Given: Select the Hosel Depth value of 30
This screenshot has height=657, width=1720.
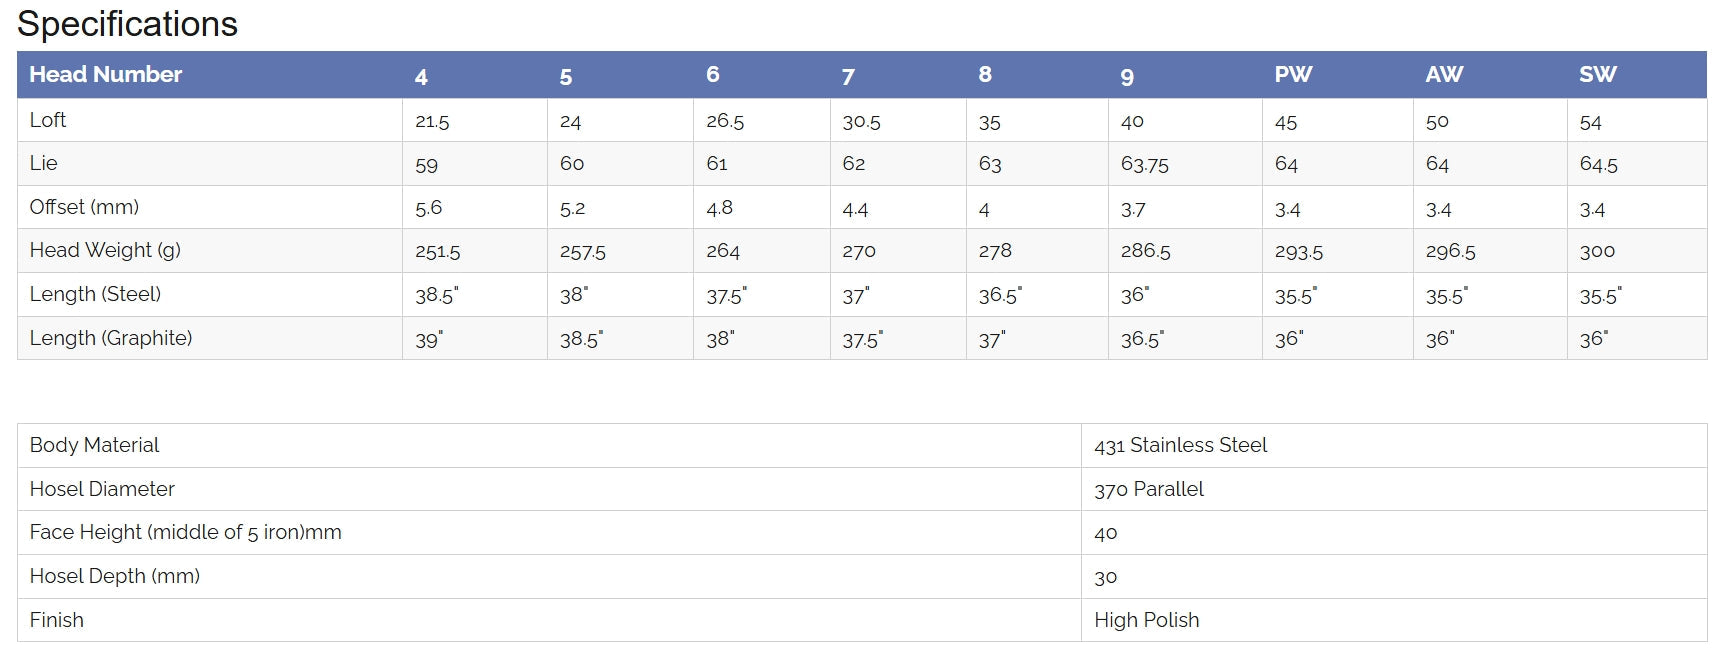Looking at the screenshot, I should click(1105, 577).
